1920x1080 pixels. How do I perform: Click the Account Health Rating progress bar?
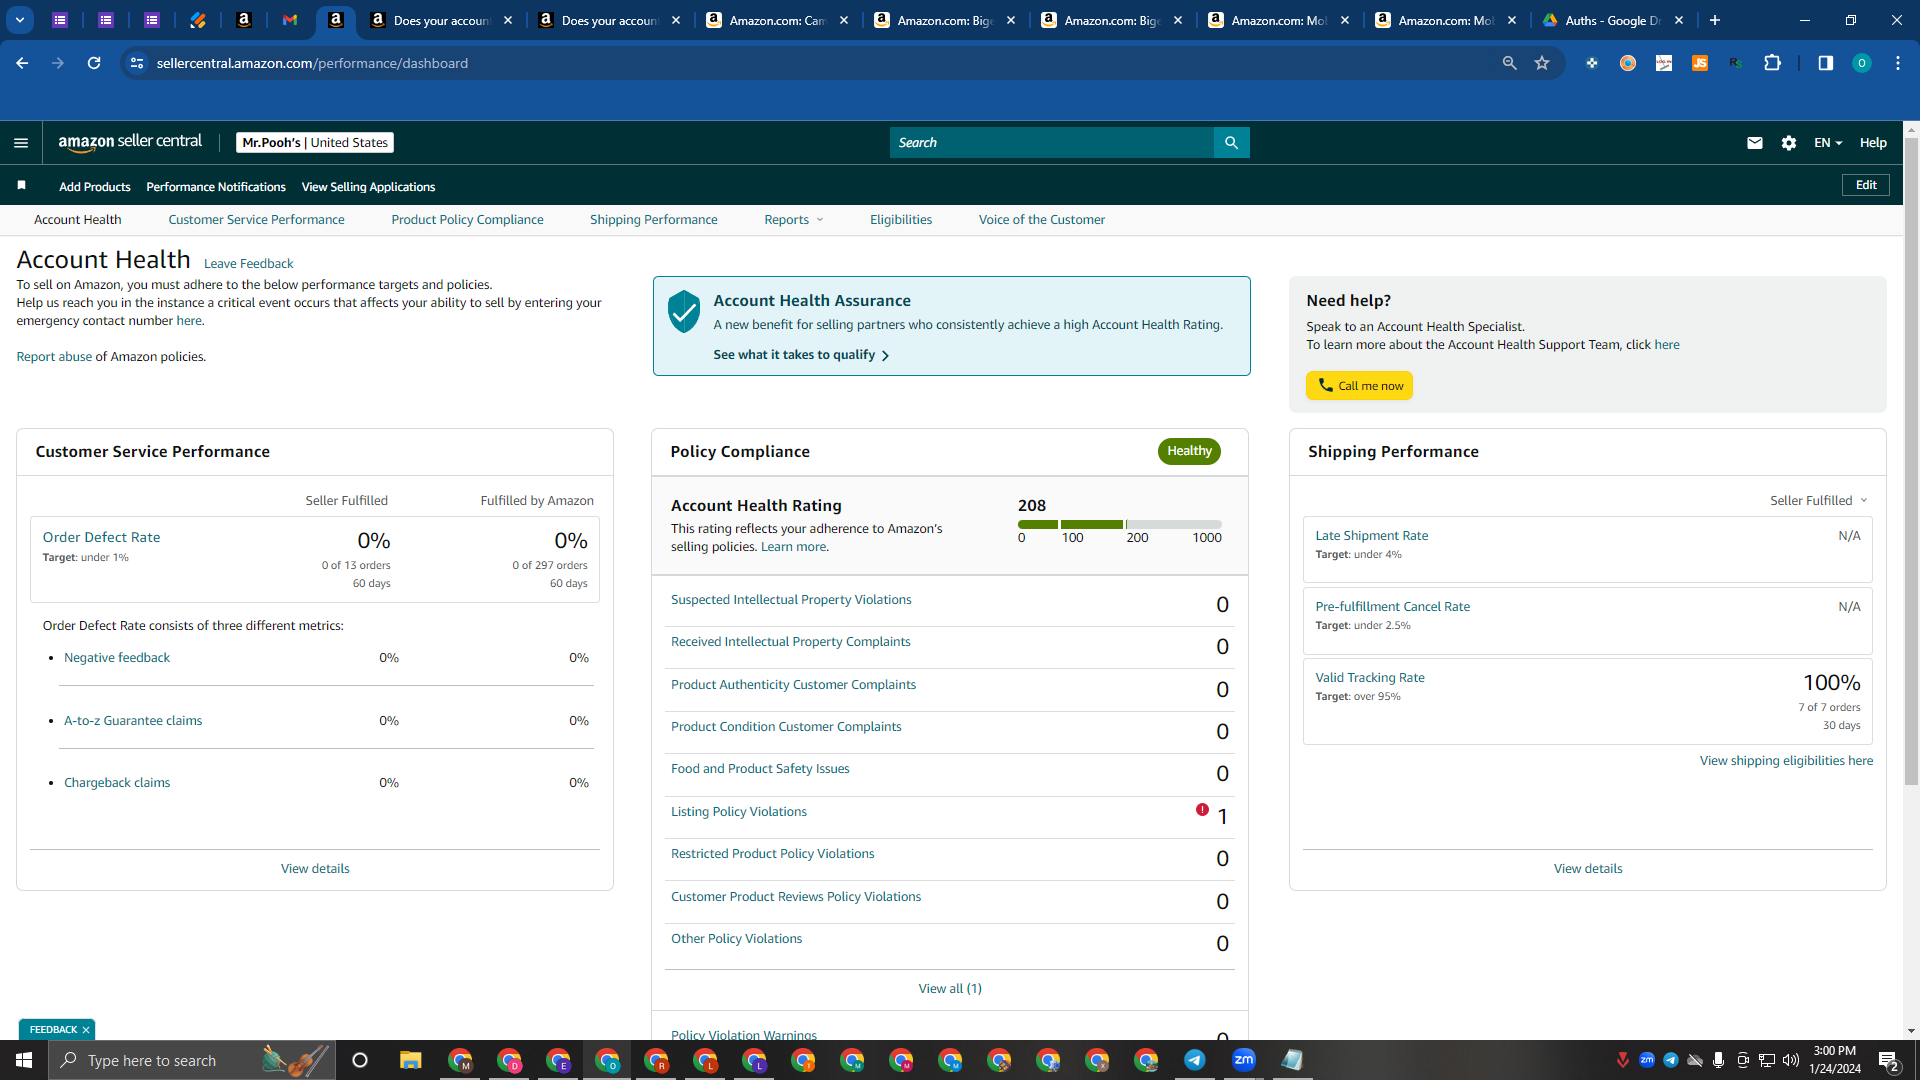[1120, 525]
